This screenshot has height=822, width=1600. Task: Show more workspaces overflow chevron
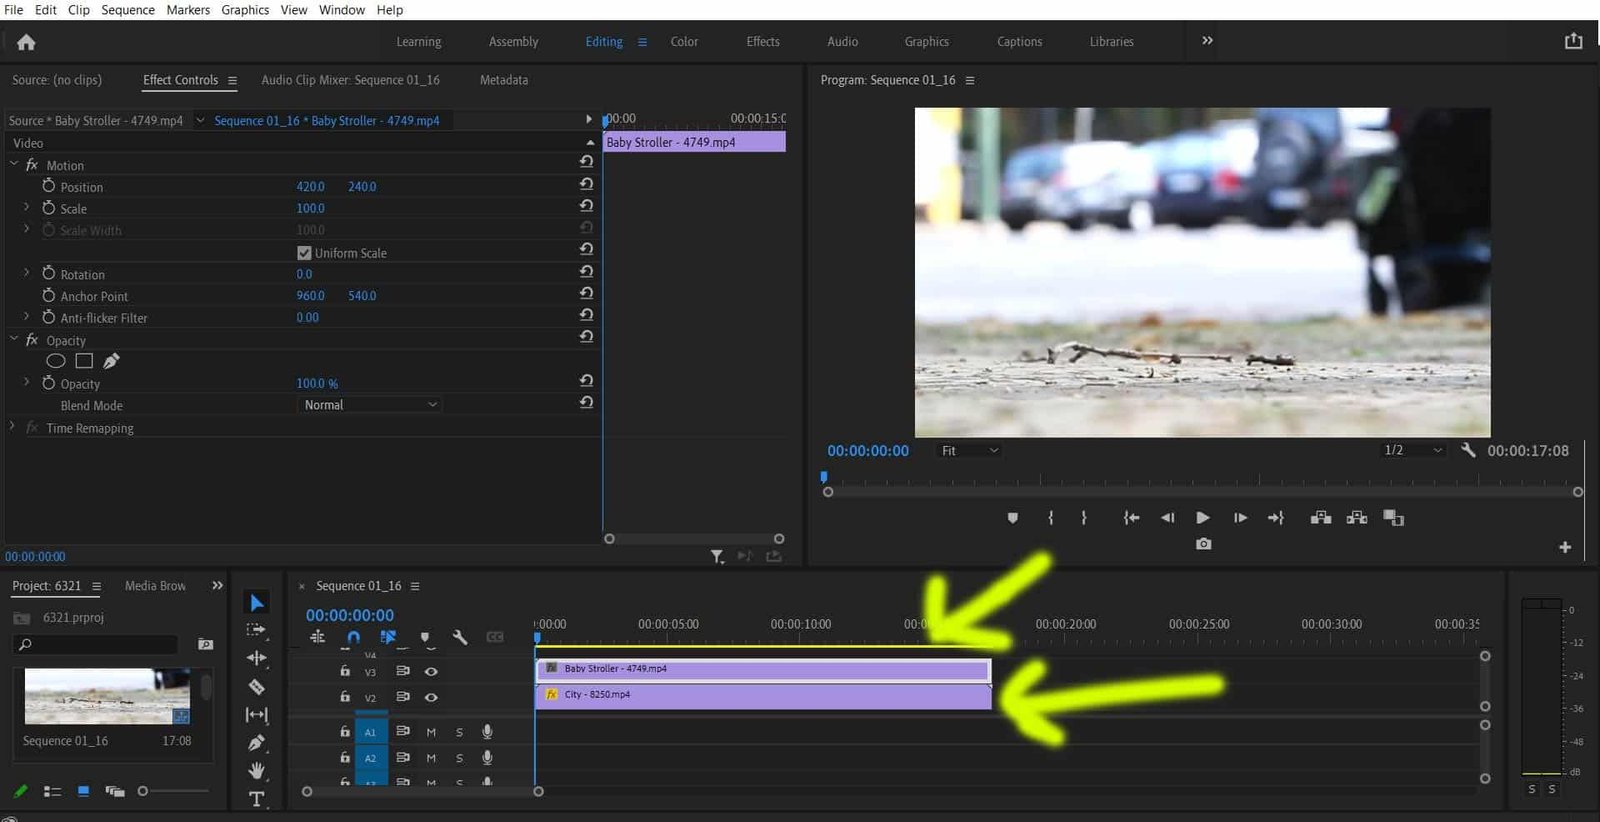click(x=1207, y=41)
